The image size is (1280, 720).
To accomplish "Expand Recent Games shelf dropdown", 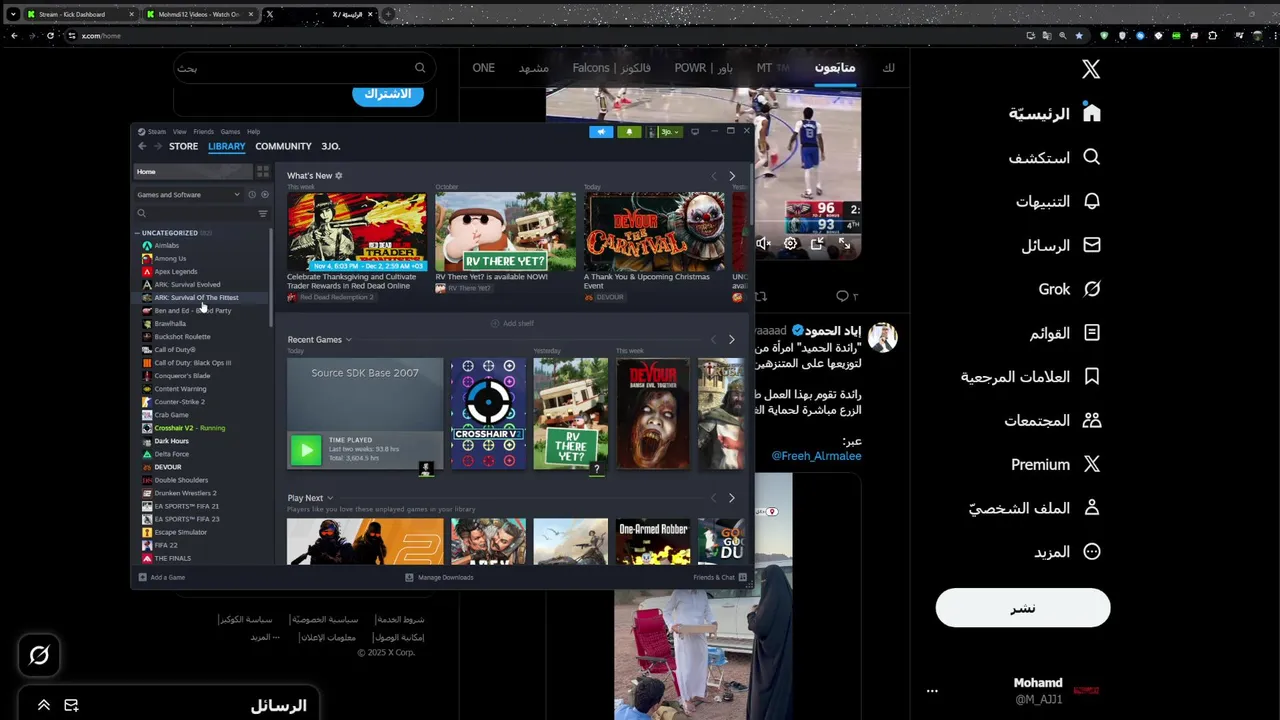I will [348, 340].
